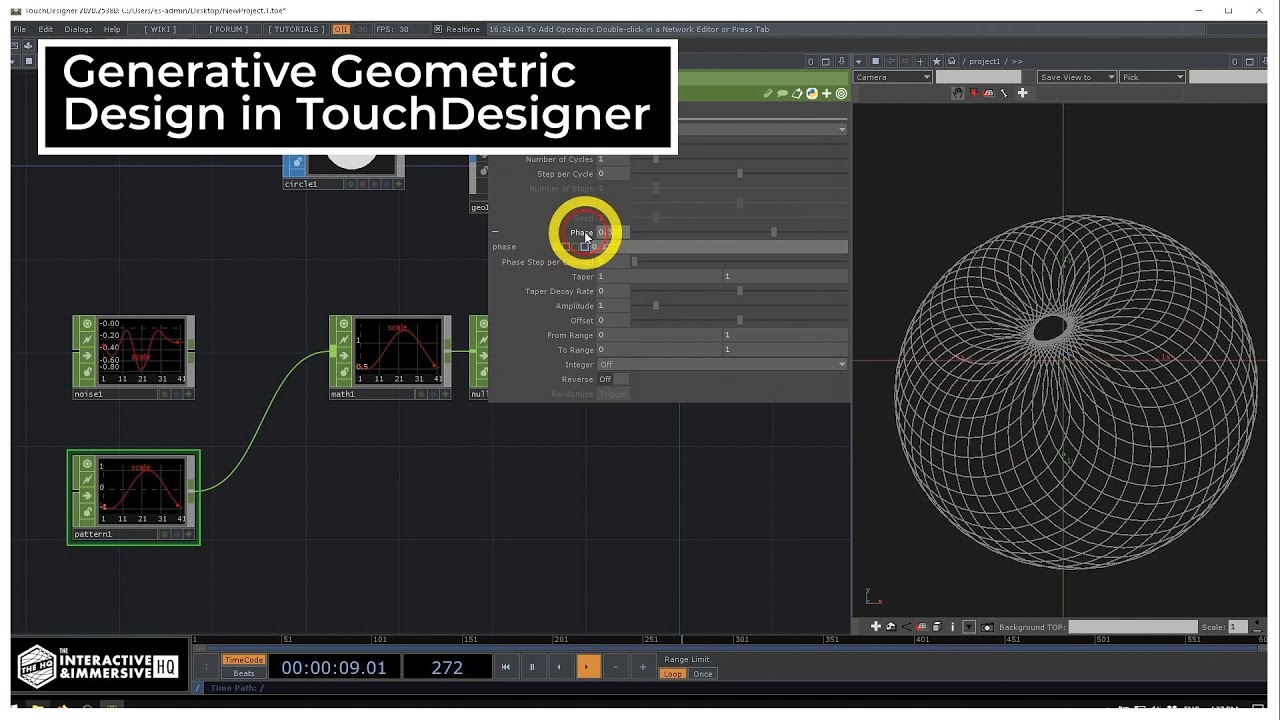
Task: Click the home view plus icon at viewer bottom
Action: coord(875,627)
